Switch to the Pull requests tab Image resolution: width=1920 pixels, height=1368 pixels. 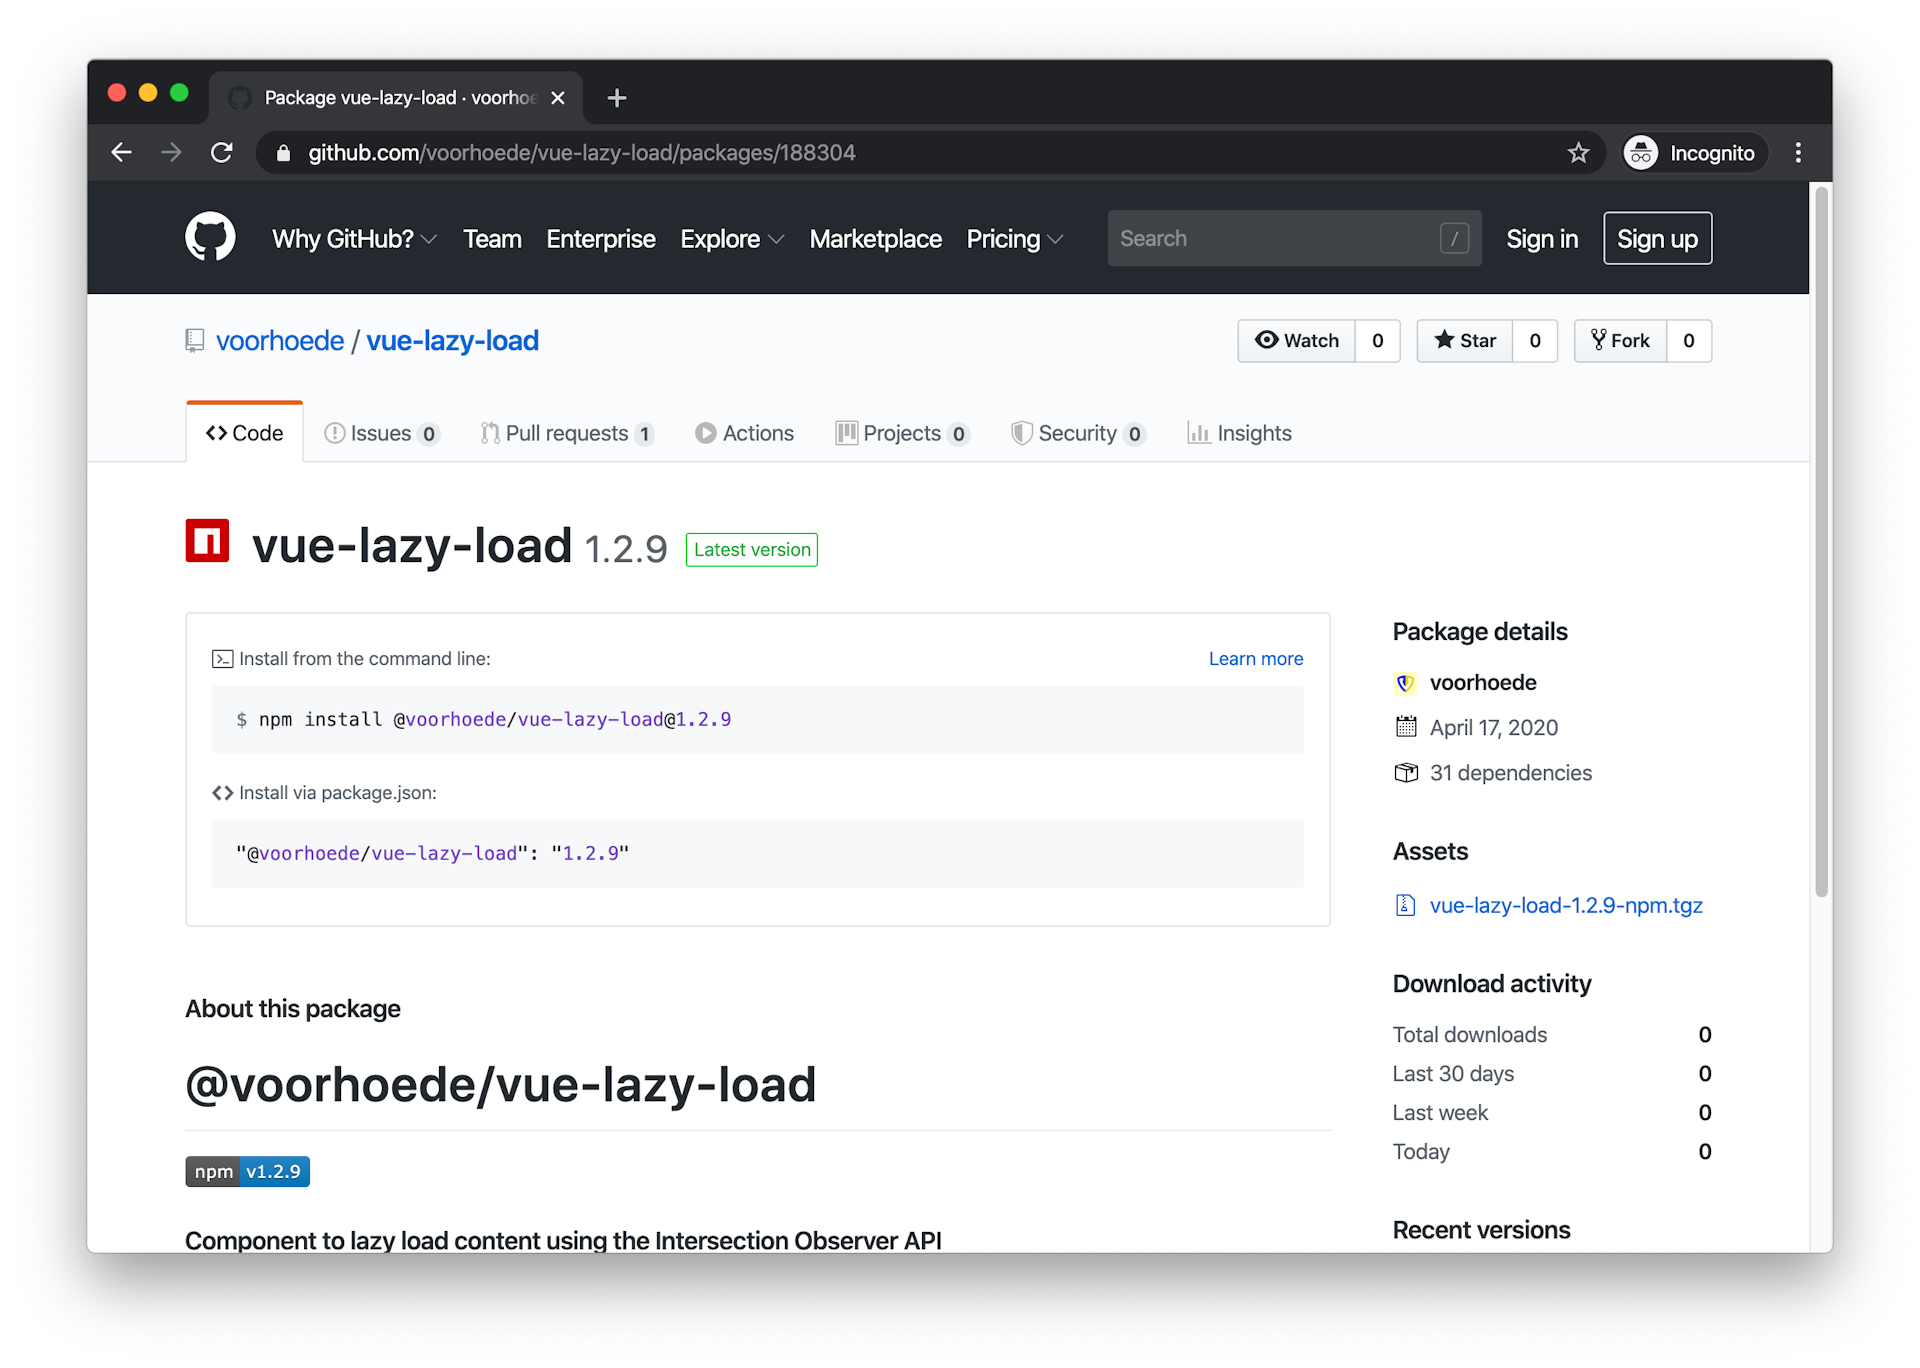pos(568,433)
